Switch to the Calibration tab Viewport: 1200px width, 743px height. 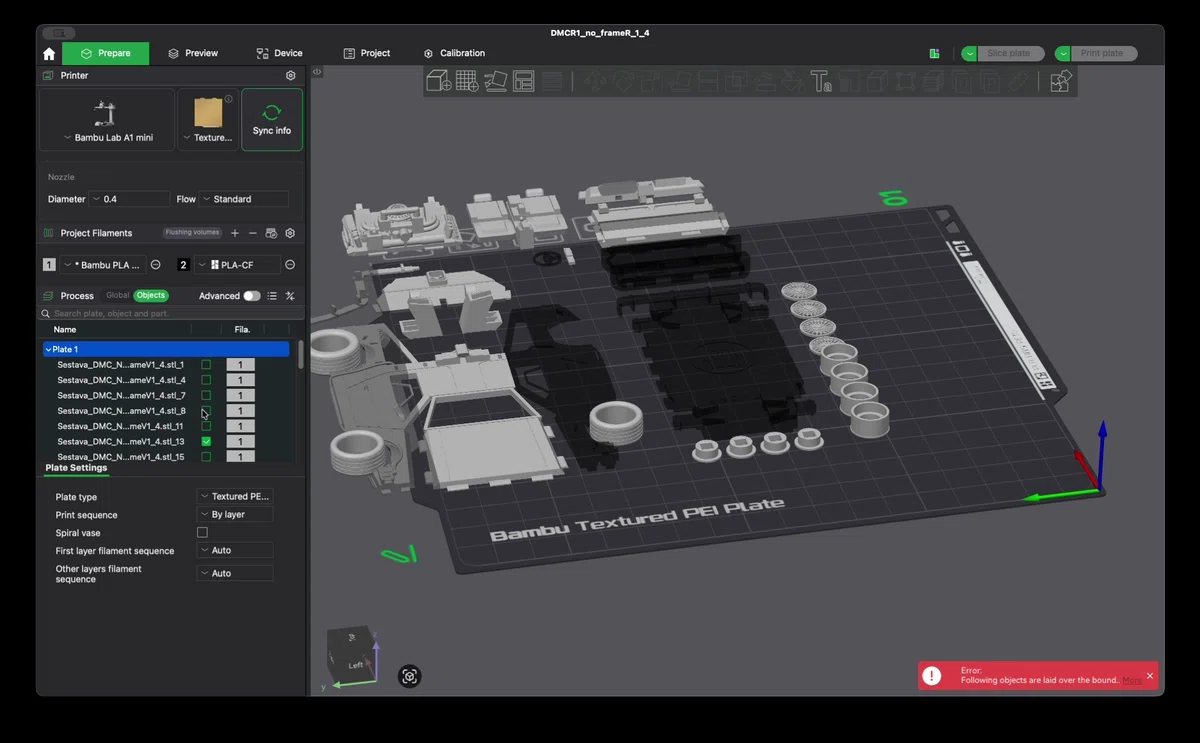454,53
